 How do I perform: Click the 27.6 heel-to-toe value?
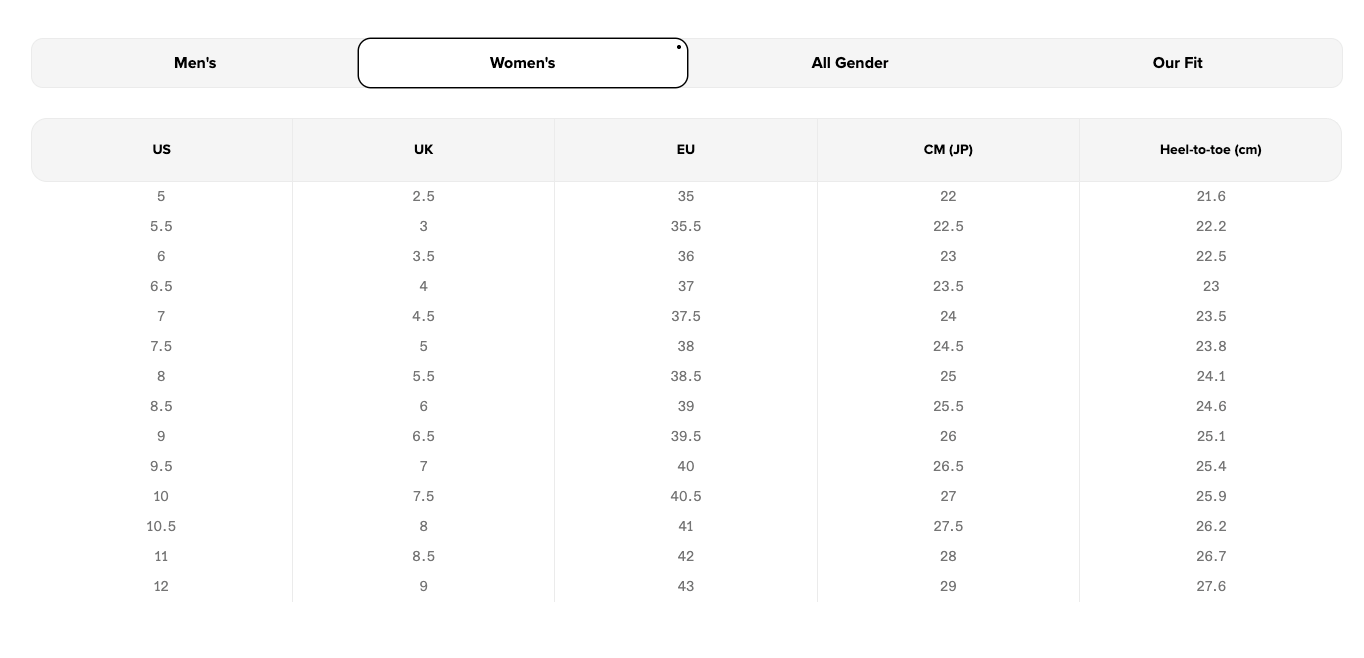[1211, 586]
